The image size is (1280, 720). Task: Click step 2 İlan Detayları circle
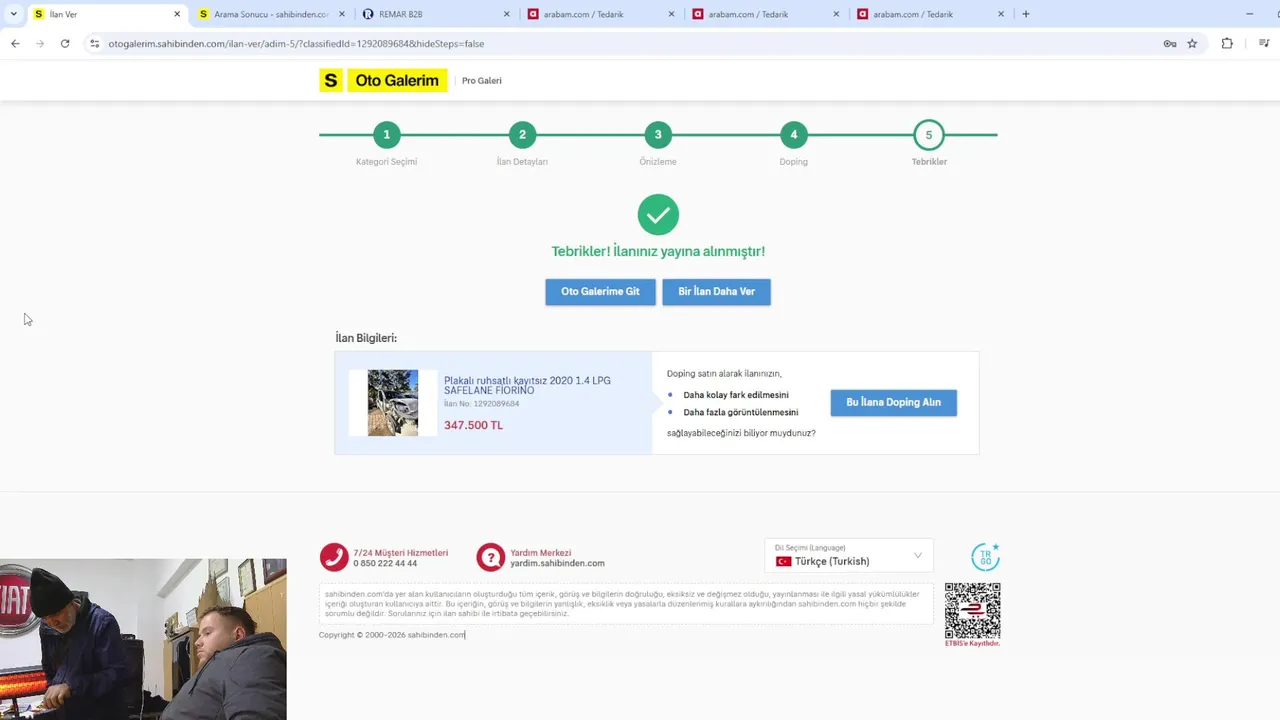pos(522,134)
